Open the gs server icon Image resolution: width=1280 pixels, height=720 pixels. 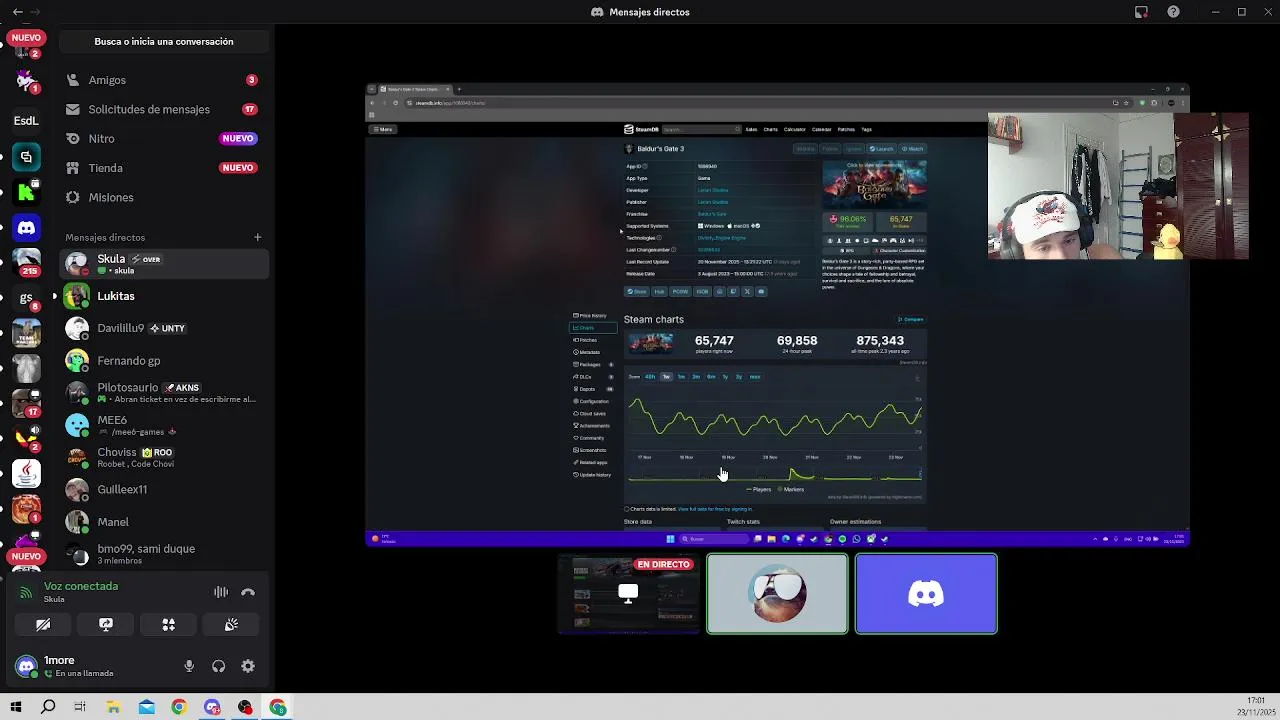(x=26, y=298)
